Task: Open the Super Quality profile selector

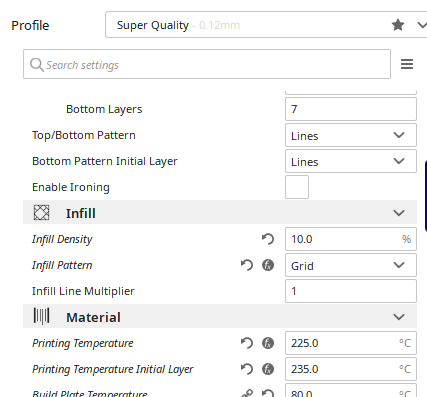Action: pyautogui.click(x=266, y=25)
